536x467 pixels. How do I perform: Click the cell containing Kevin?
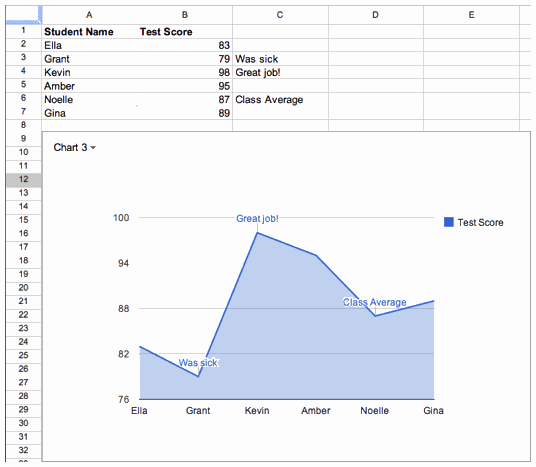pos(89,72)
